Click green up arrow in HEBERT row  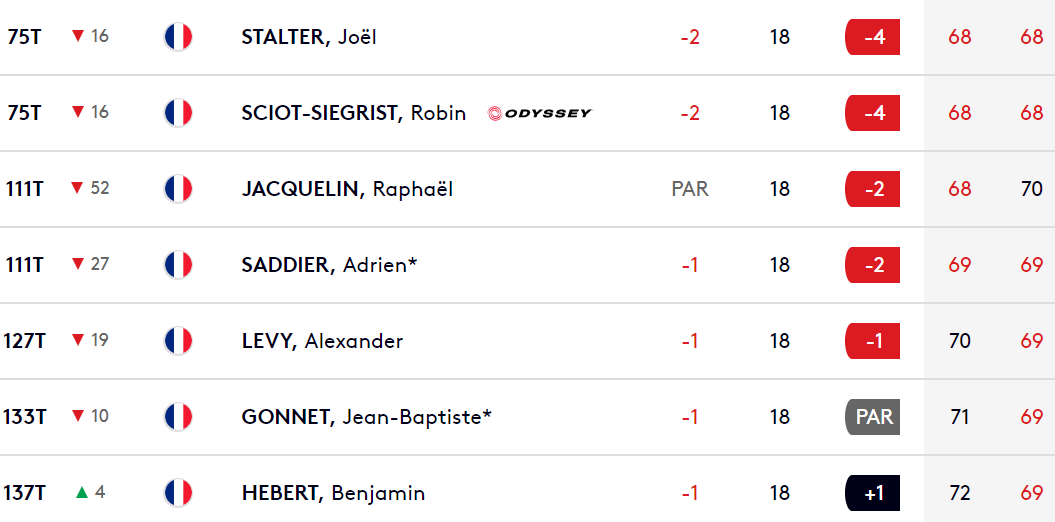click(82, 492)
